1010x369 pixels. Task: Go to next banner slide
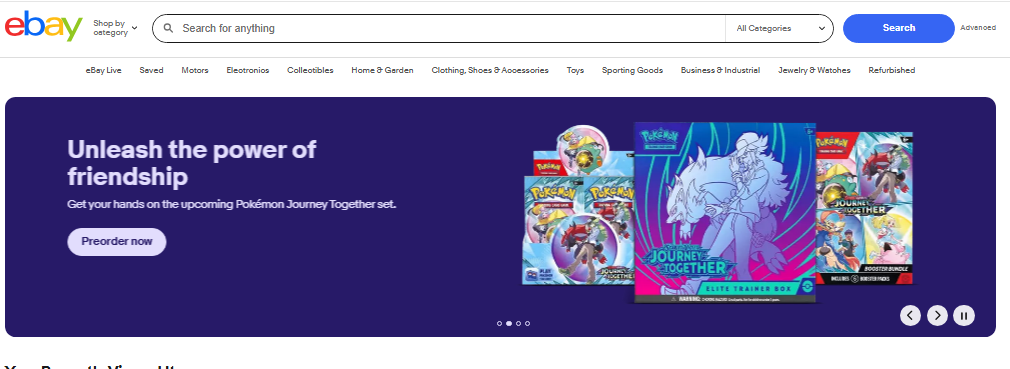click(x=937, y=316)
